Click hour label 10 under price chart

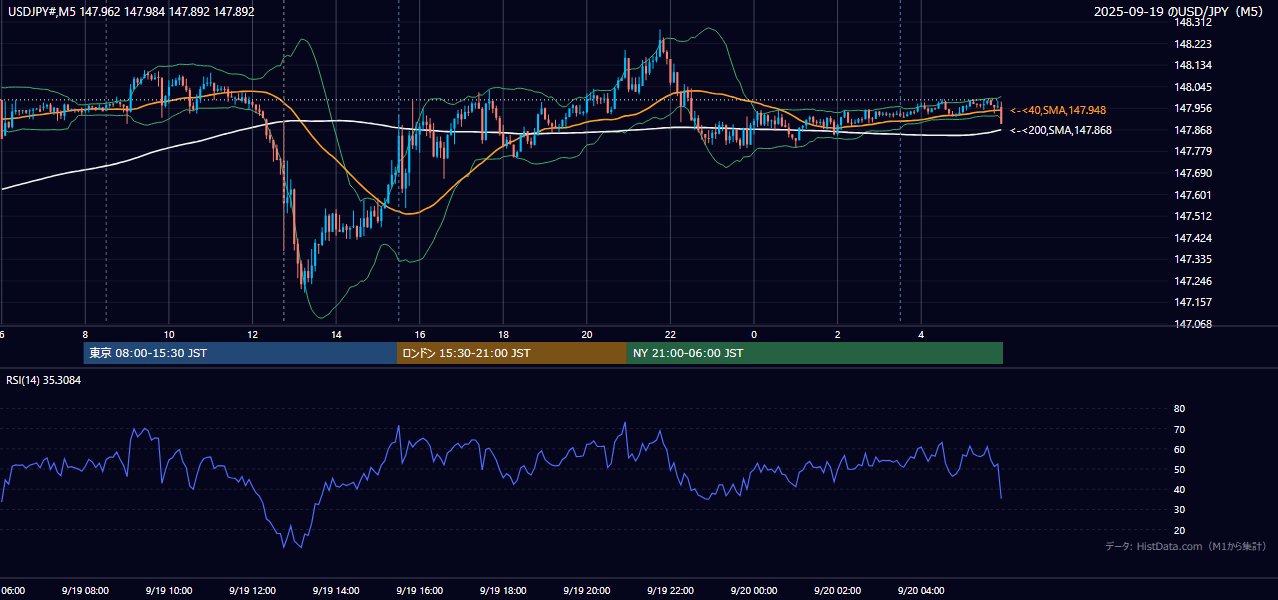pos(169,334)
